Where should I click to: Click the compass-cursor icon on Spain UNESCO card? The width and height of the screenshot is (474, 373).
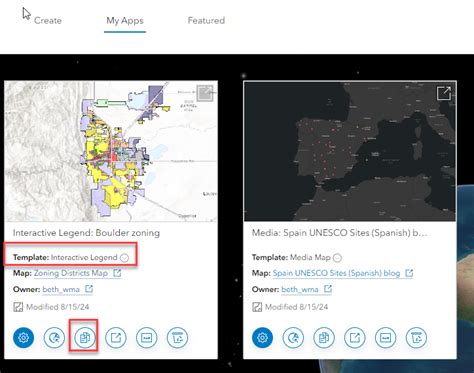293,338
